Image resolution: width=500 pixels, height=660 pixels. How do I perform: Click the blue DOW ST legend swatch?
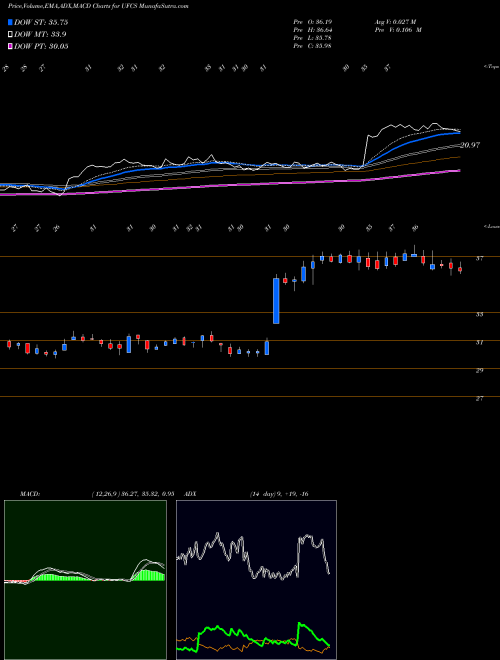tap(10, 22)
